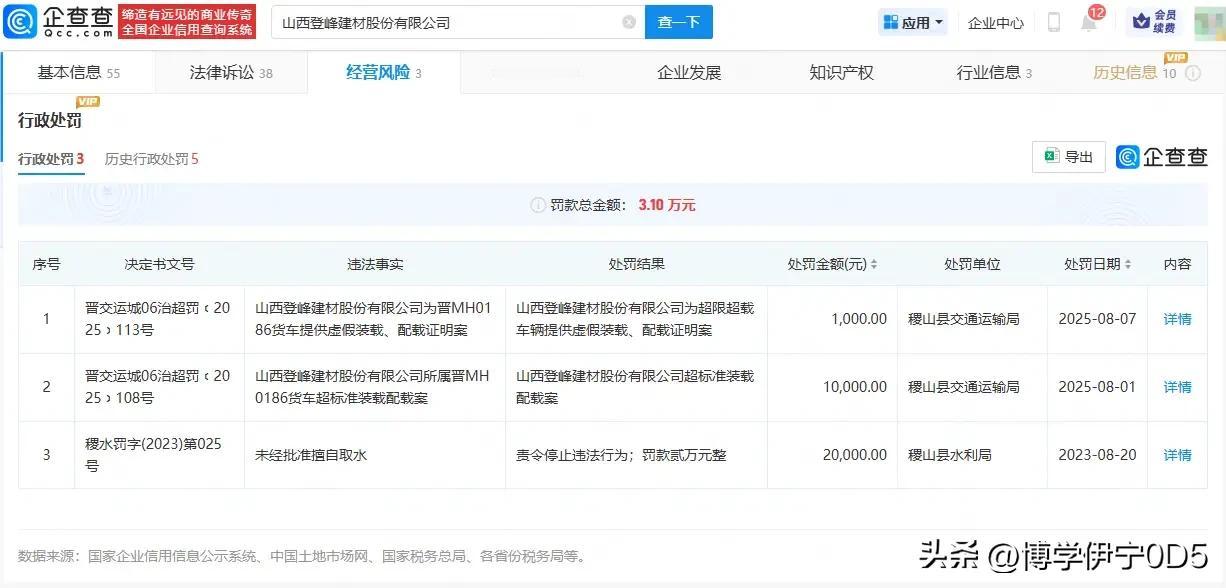Open the 知识产权 tab
Screen dimensions: 1226x588
(x=841, y=73)
